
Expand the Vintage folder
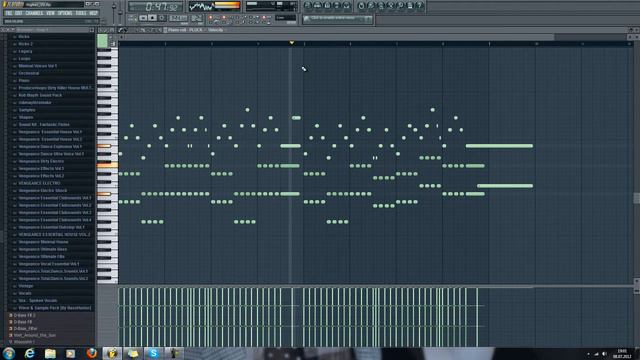[x=26, y=286]
